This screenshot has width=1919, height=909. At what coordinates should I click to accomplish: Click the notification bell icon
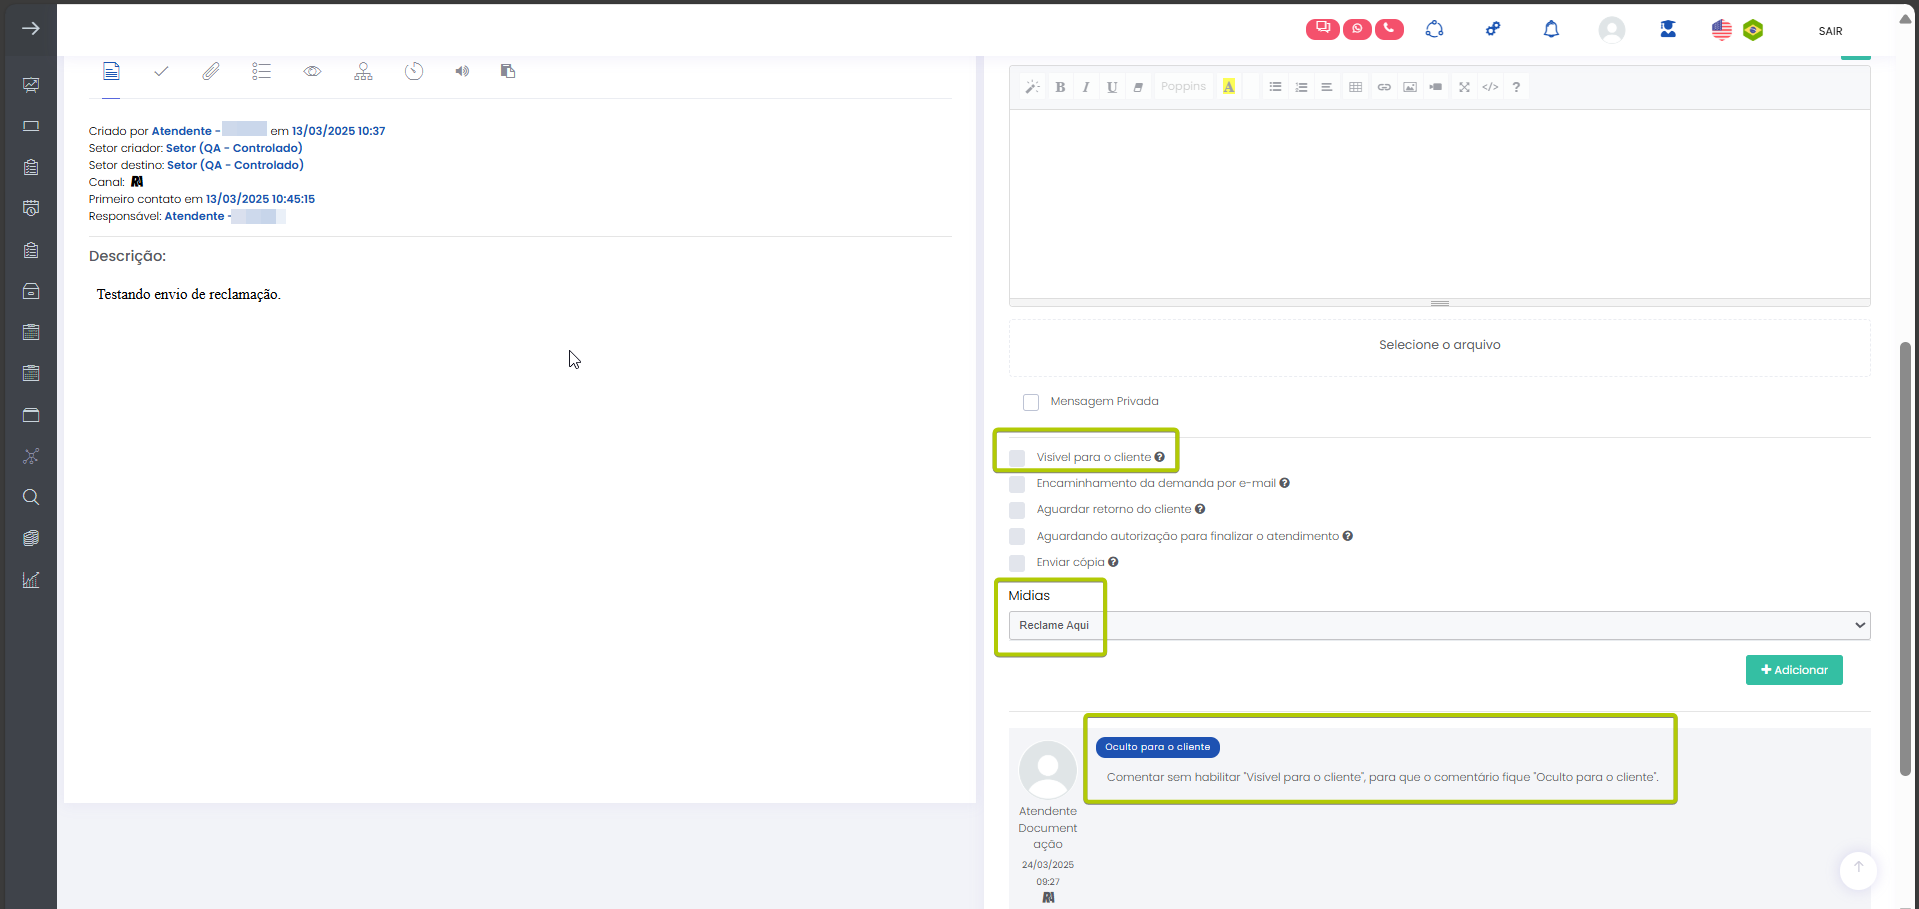click(x=1551, y=30)
